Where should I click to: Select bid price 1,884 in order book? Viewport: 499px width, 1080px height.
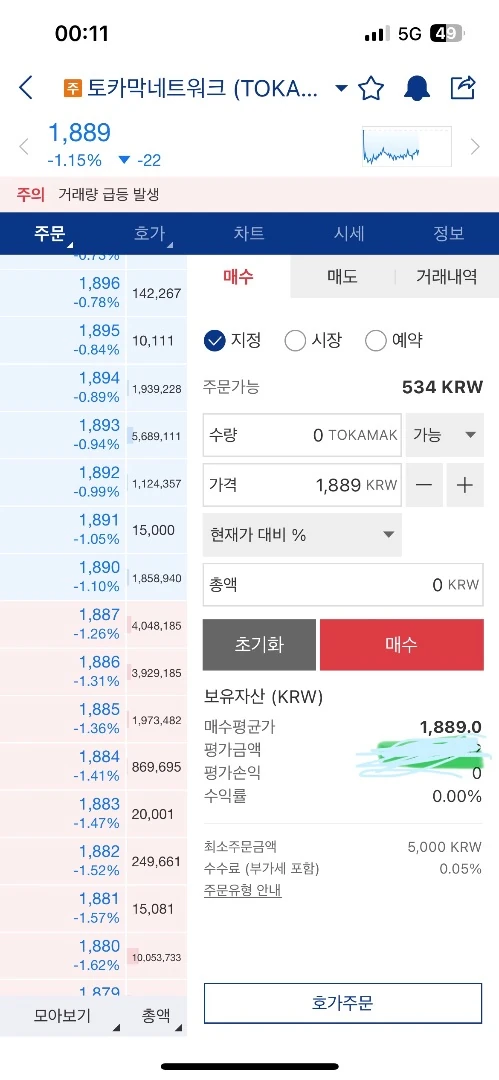point(63,767)
